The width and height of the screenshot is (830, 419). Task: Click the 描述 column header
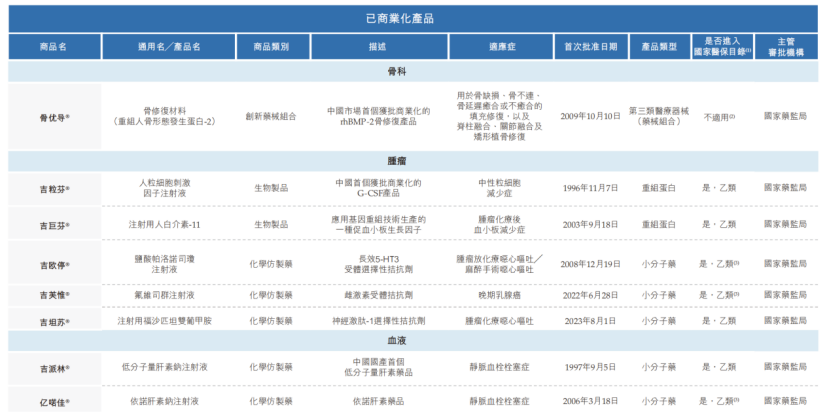(379, 47)
